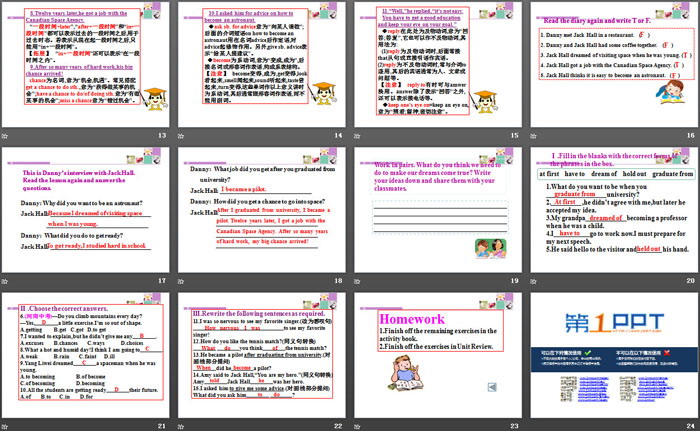The height and width of the screenshot is (431, 700).
Task: Click the slide number 22 label
Action: click(x=338, y=426)
